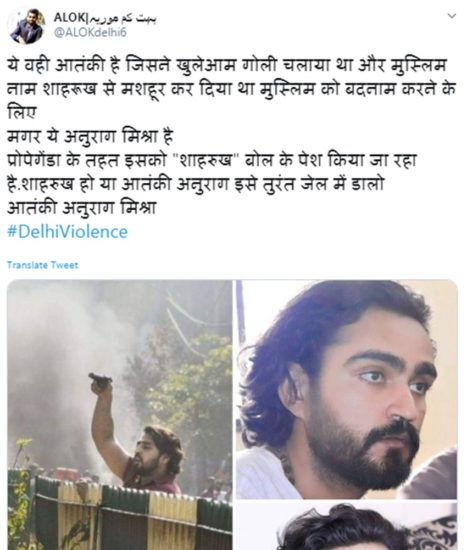Click the single word 'लिए' line

pos(21,113)
